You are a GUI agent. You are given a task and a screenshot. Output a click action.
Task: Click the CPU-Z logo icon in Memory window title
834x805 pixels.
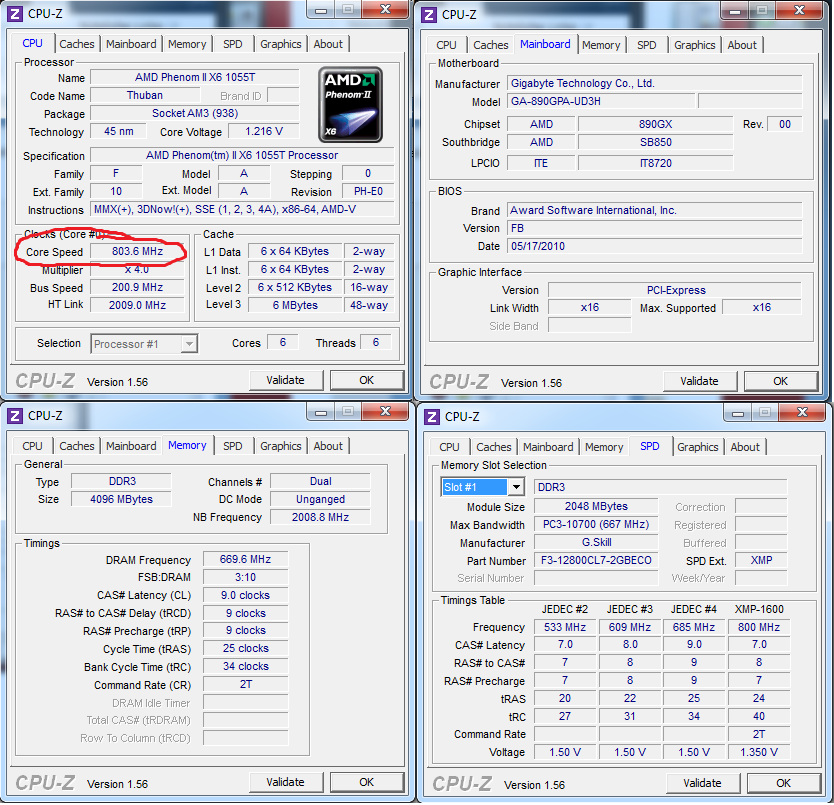coord(15,416)
